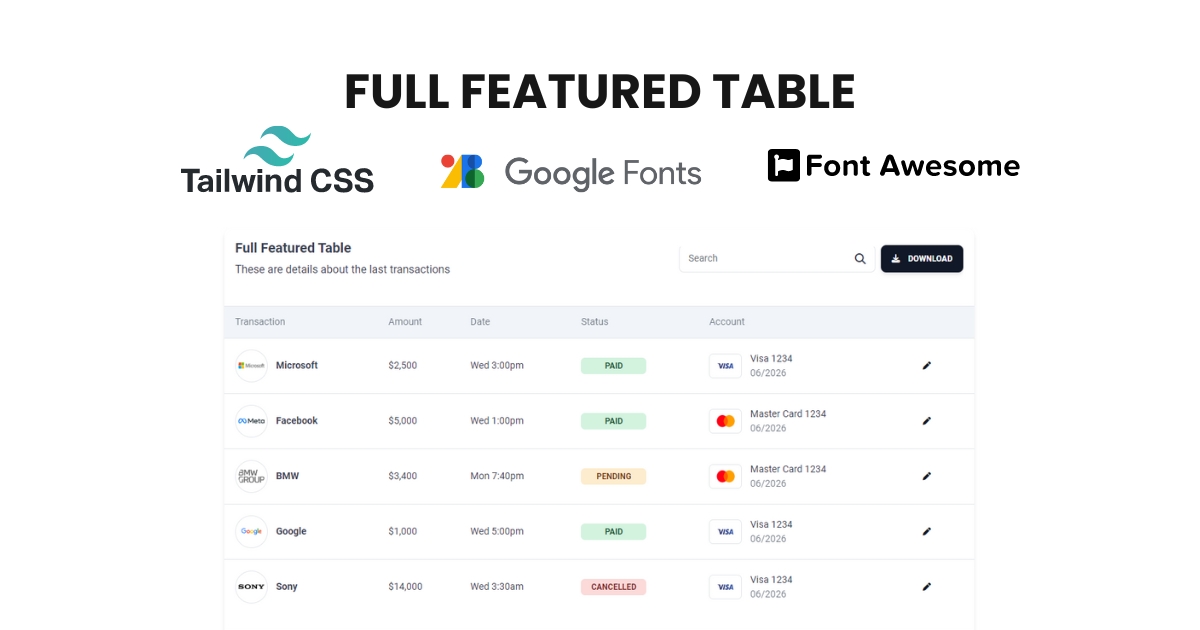The height and width of the screenshot is (630, 1200).
Task: Select the Microsoft transaction name
Action: pyautogui.click(x=297, y=366)
